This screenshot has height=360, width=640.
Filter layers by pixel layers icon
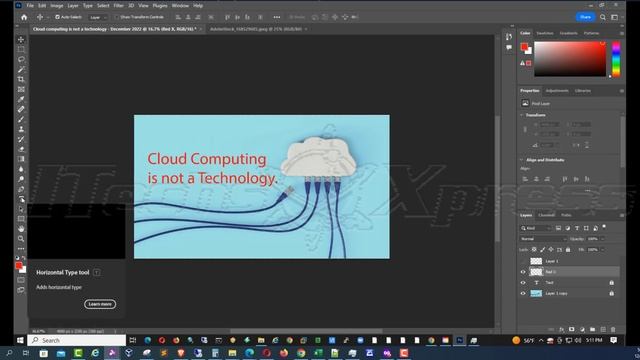point(558,228)
